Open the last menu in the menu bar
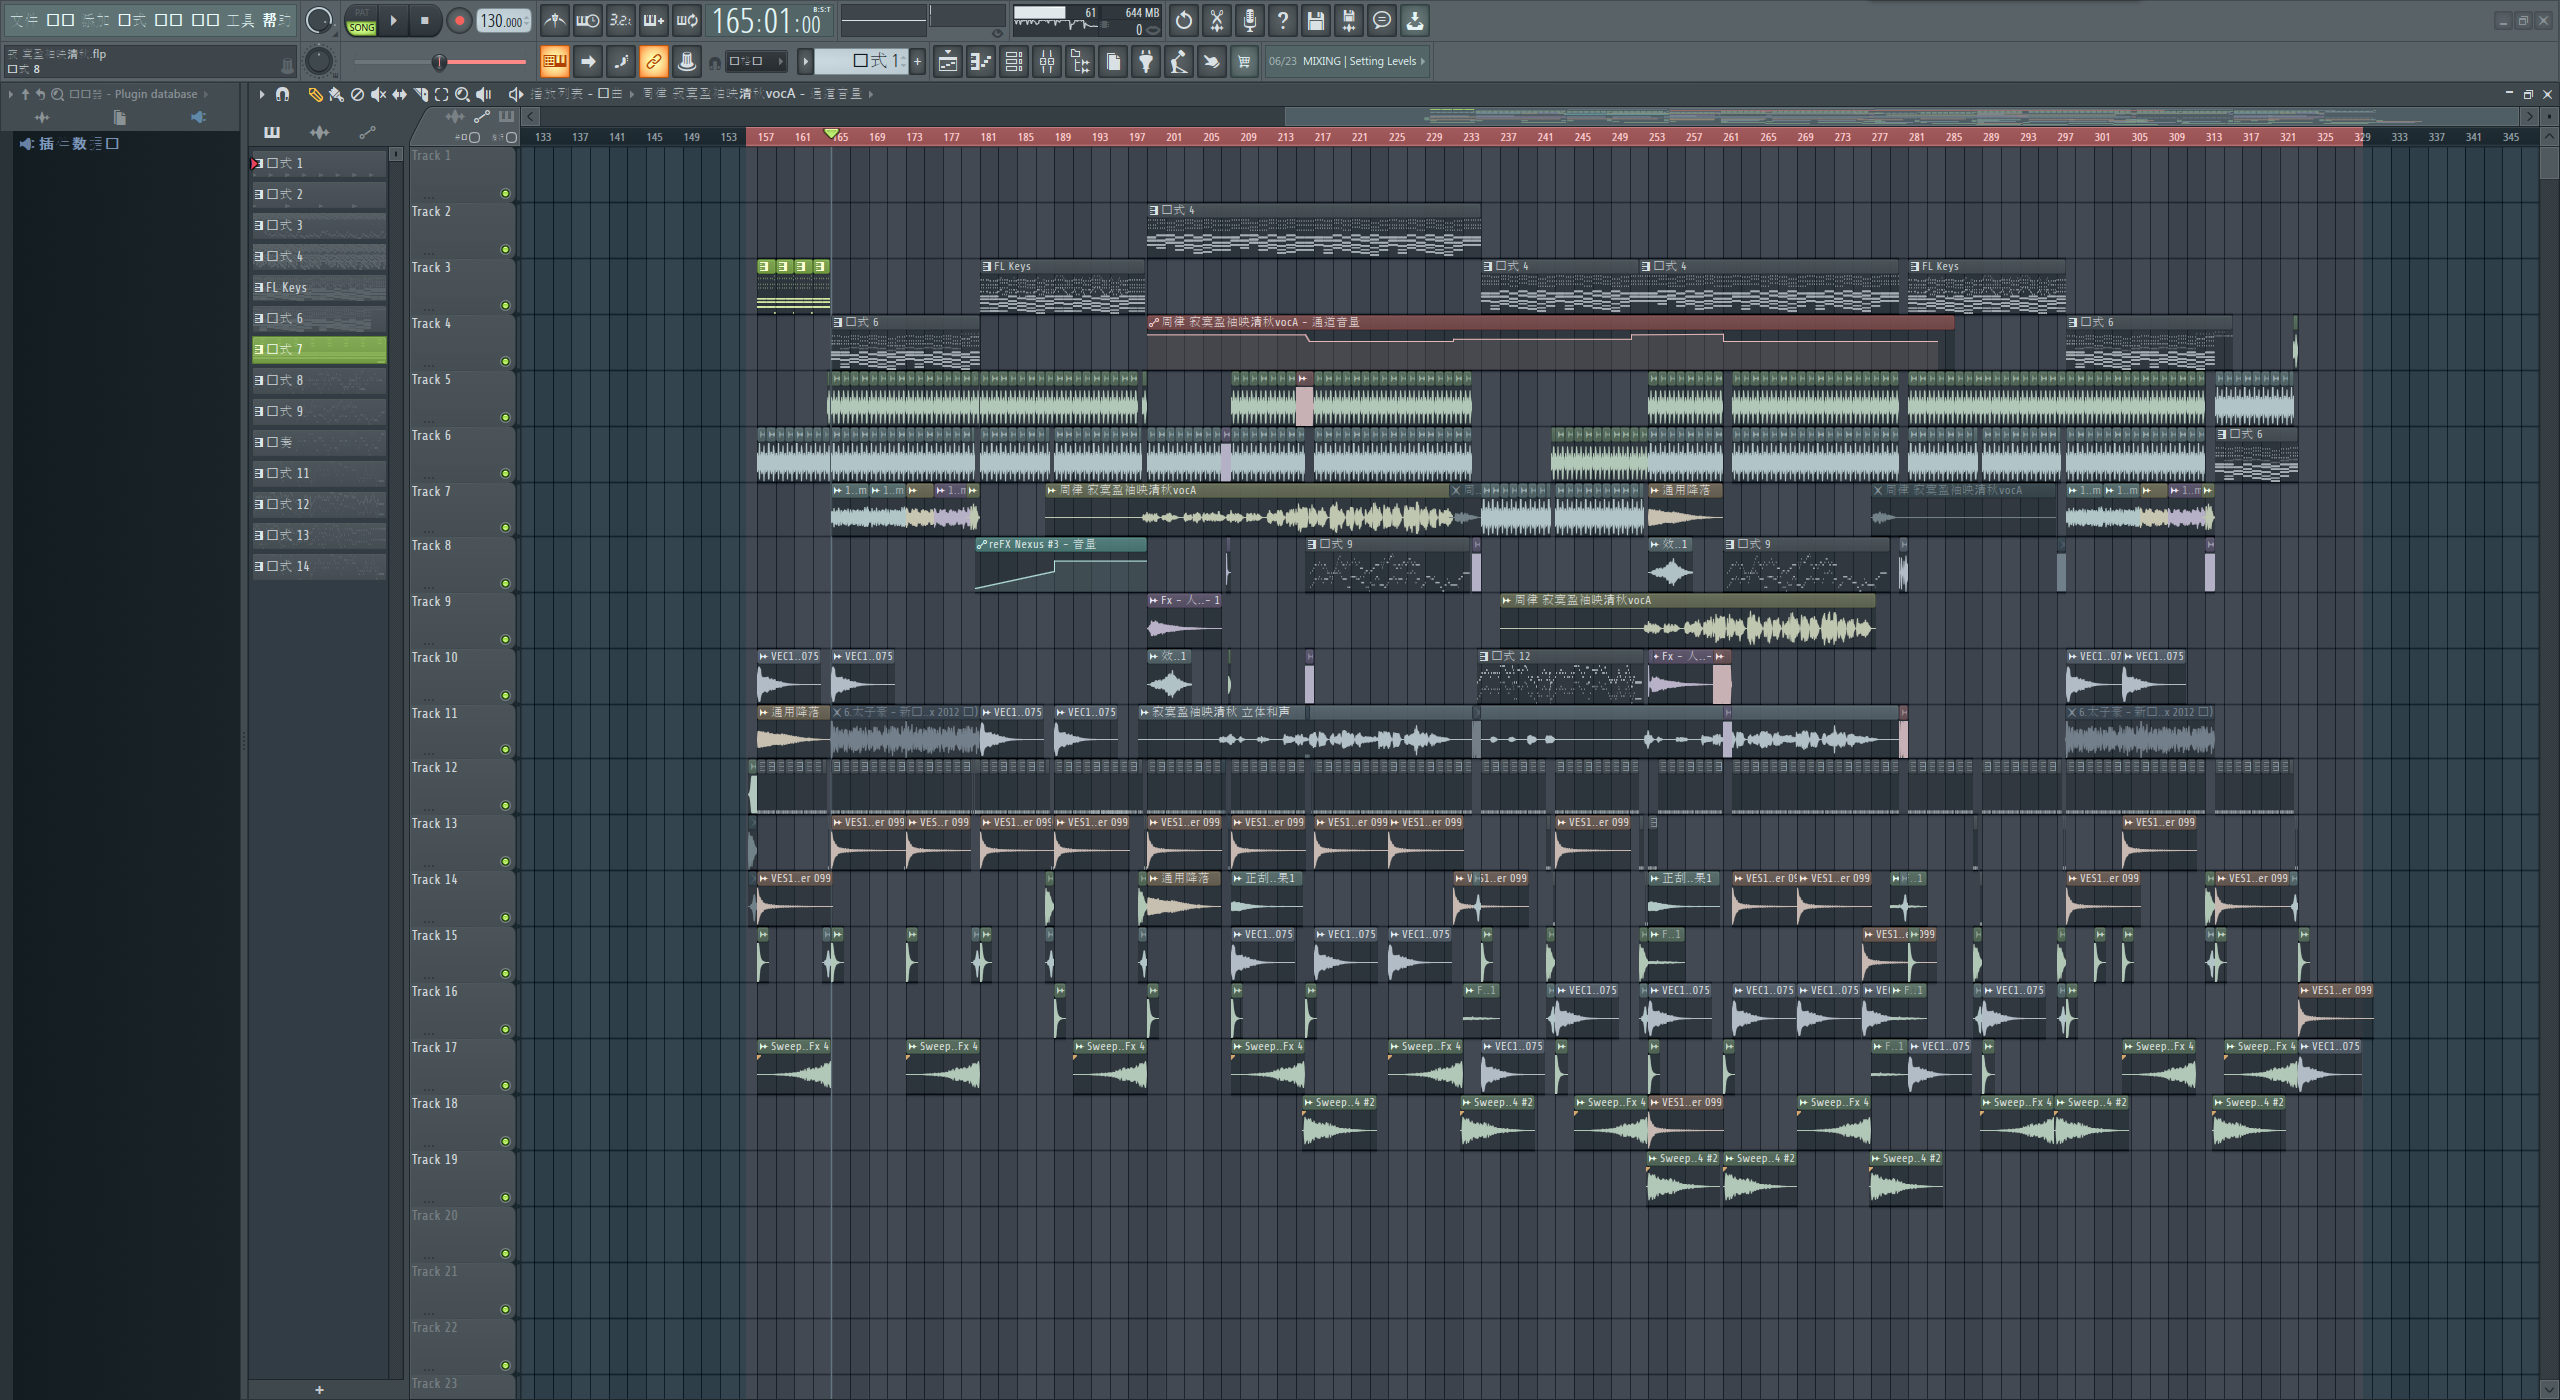 click(276, 20)
